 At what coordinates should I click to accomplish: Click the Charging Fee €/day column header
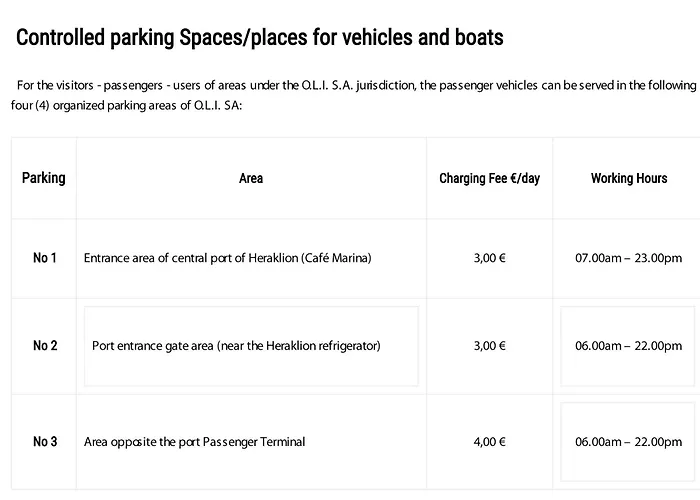tap(490, 179)
